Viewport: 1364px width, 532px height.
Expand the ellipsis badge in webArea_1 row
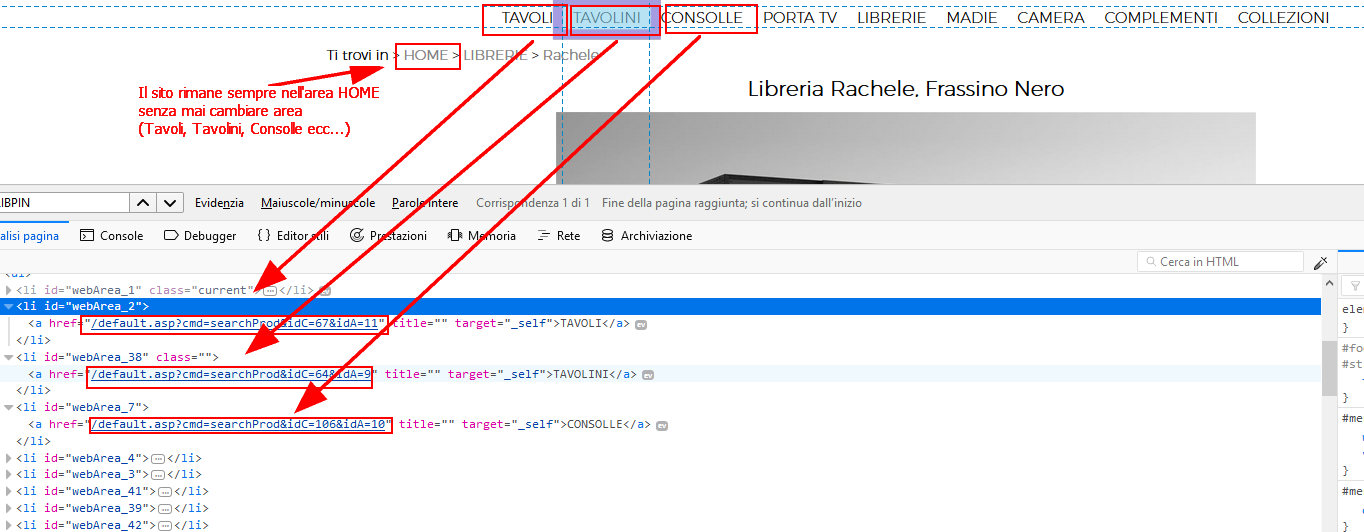(270, 291)
